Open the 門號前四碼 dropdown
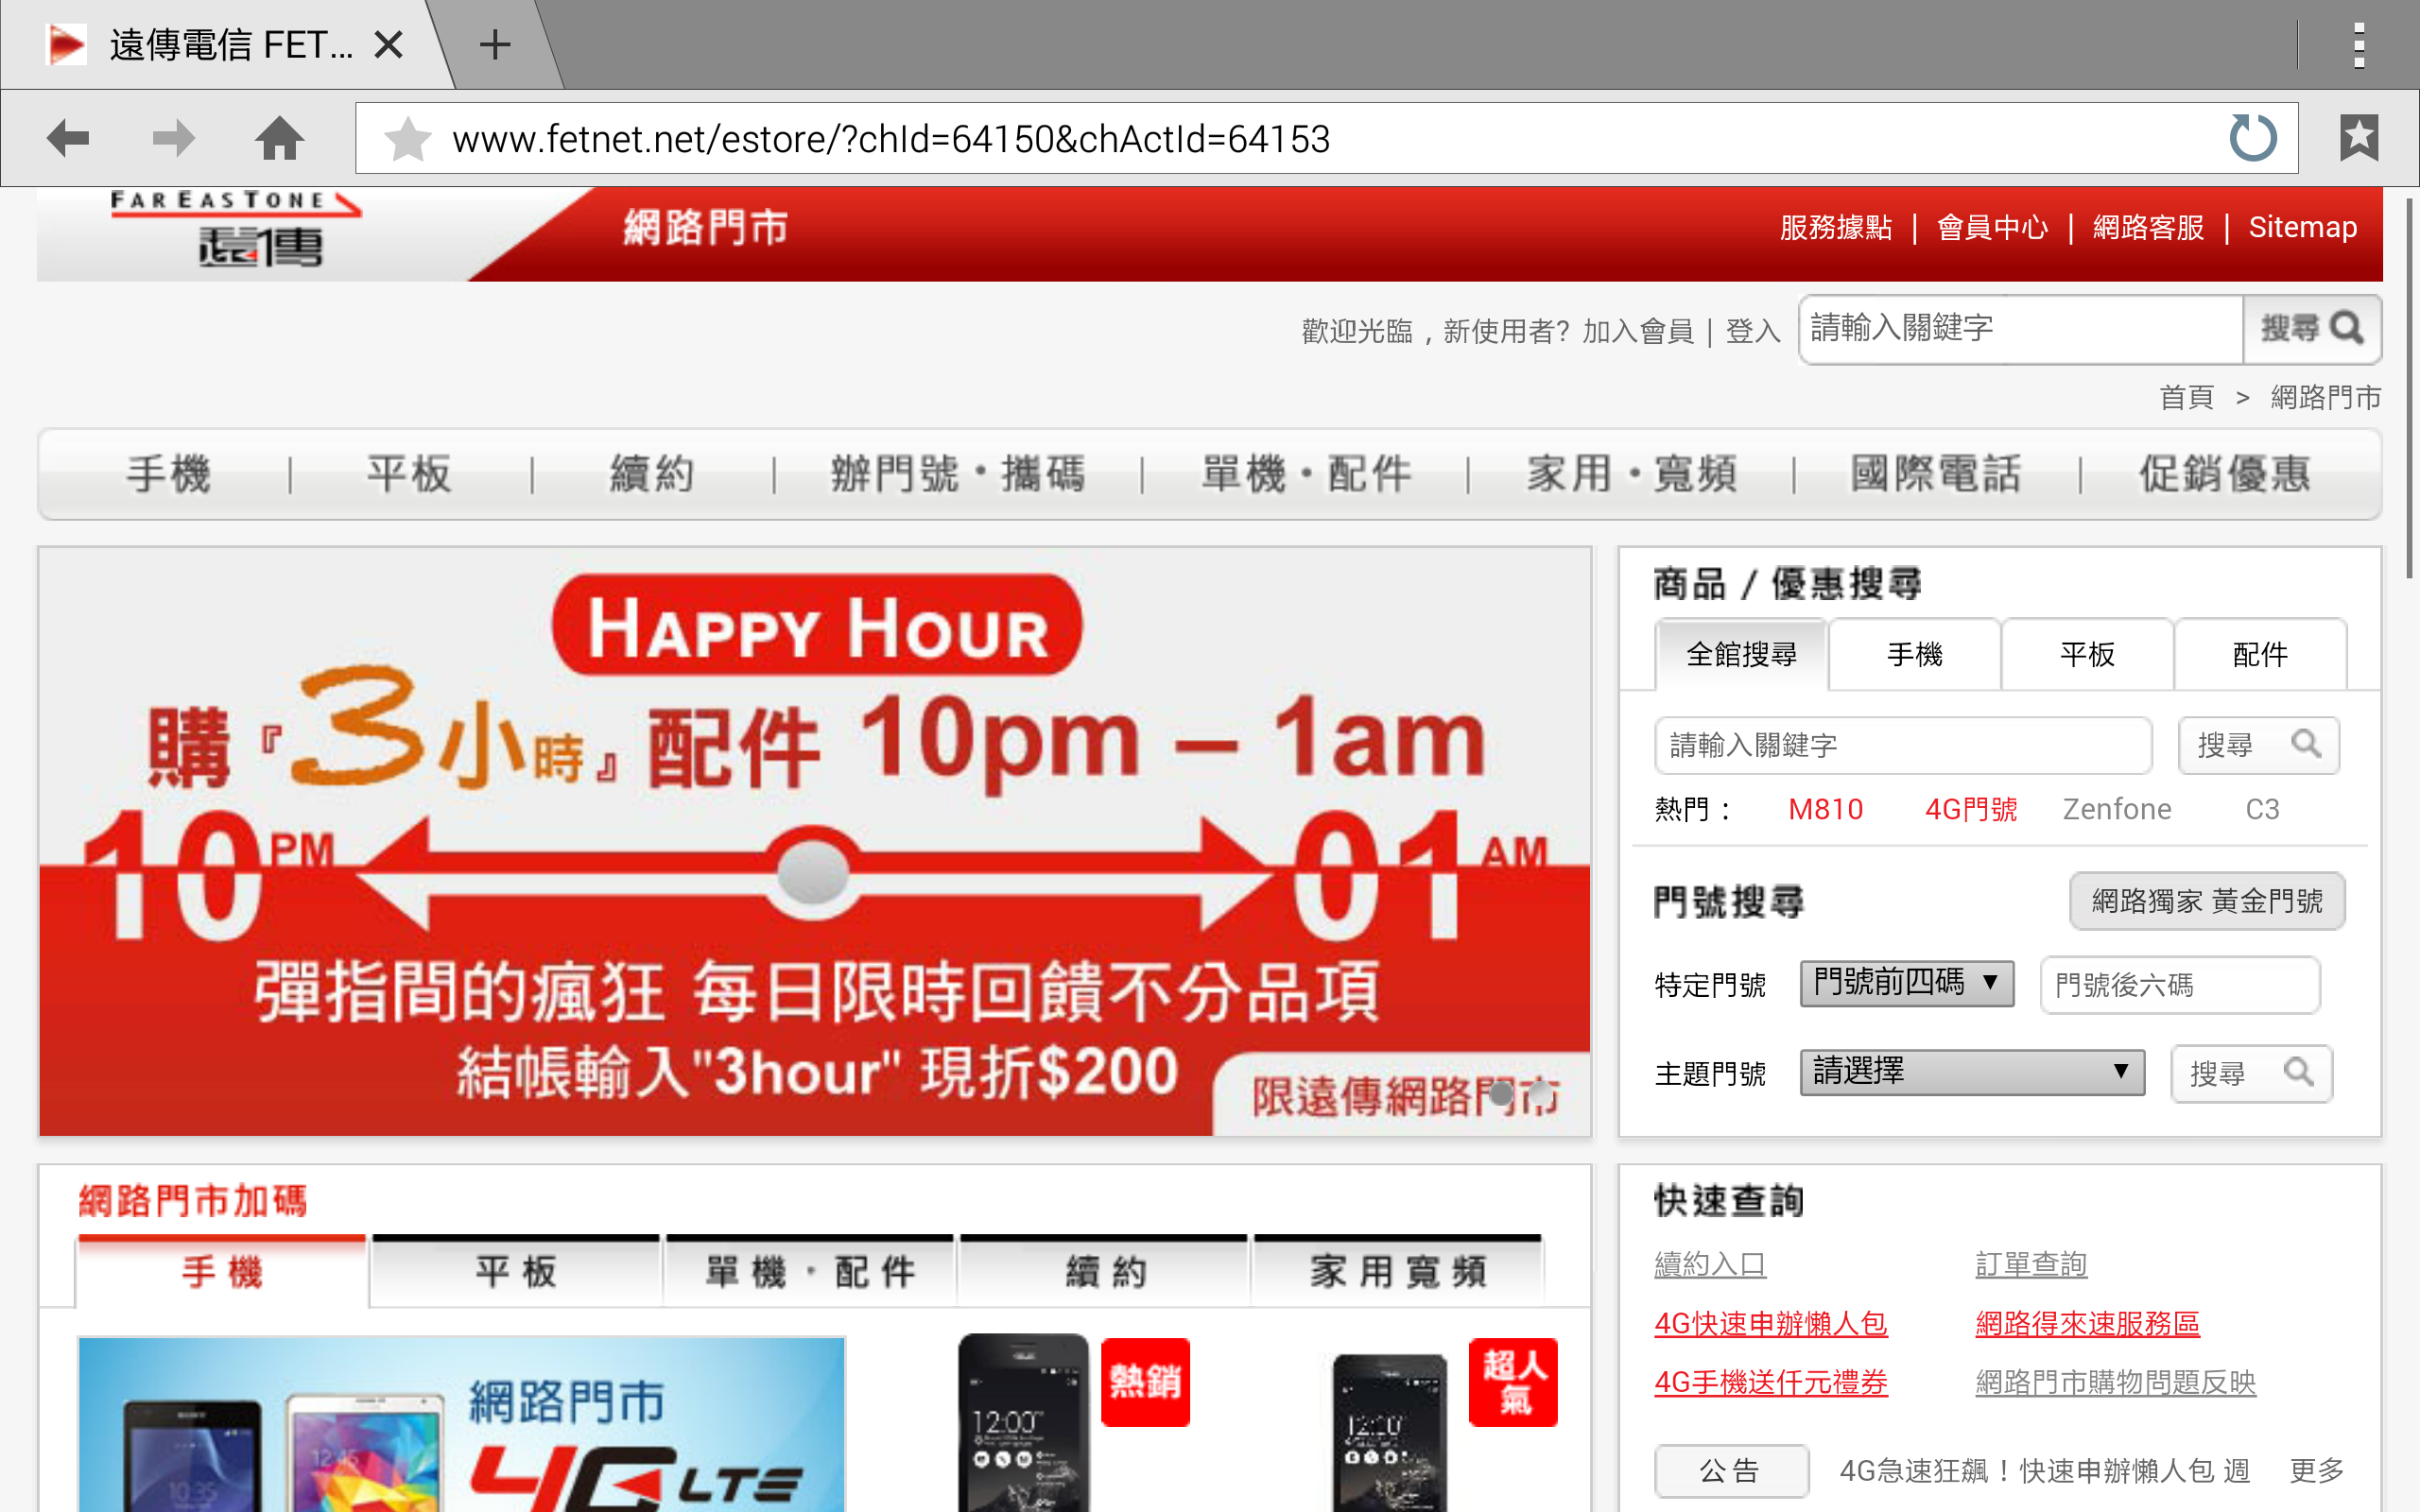The image size is (2420, 1512). point(1906,983)
